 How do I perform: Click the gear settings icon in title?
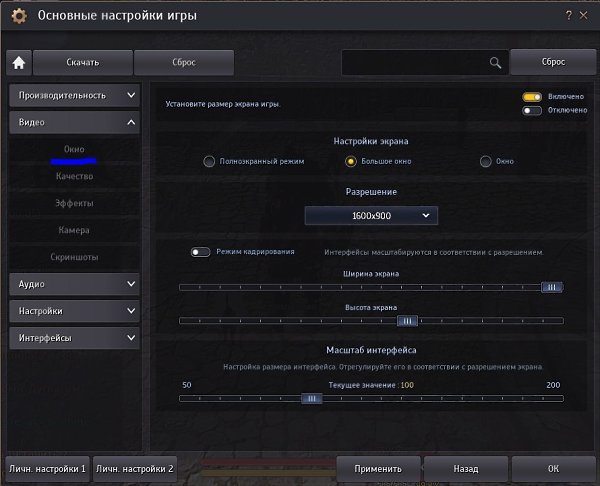tap(18, 17)
